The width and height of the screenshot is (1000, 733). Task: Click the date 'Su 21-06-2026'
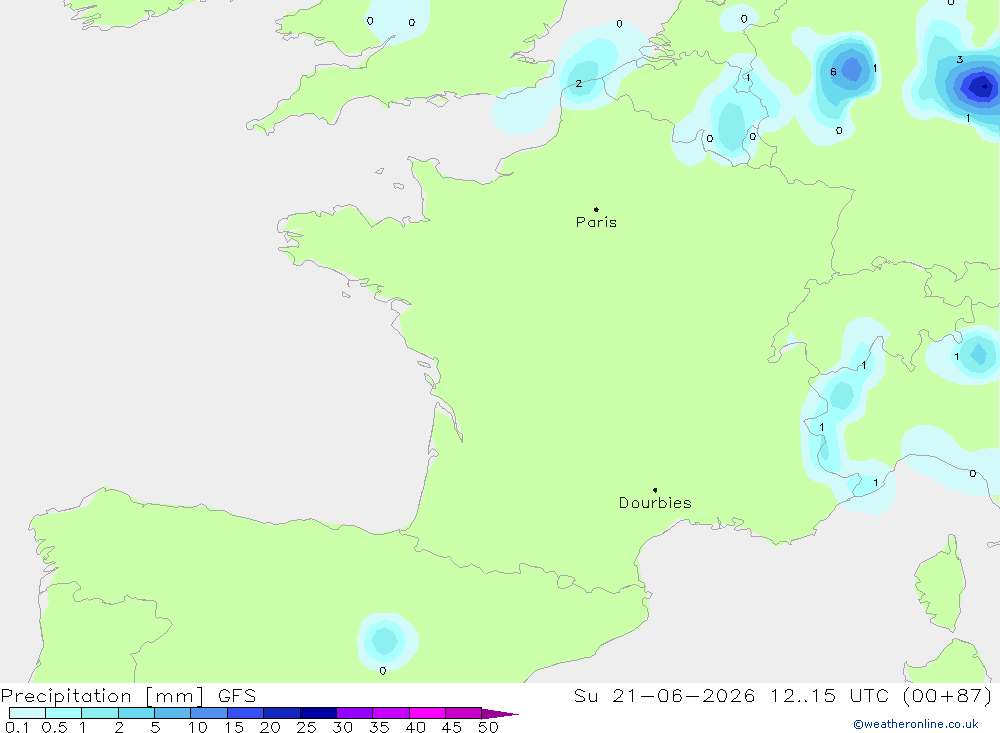pyautogui.click(x=665, y=696)
